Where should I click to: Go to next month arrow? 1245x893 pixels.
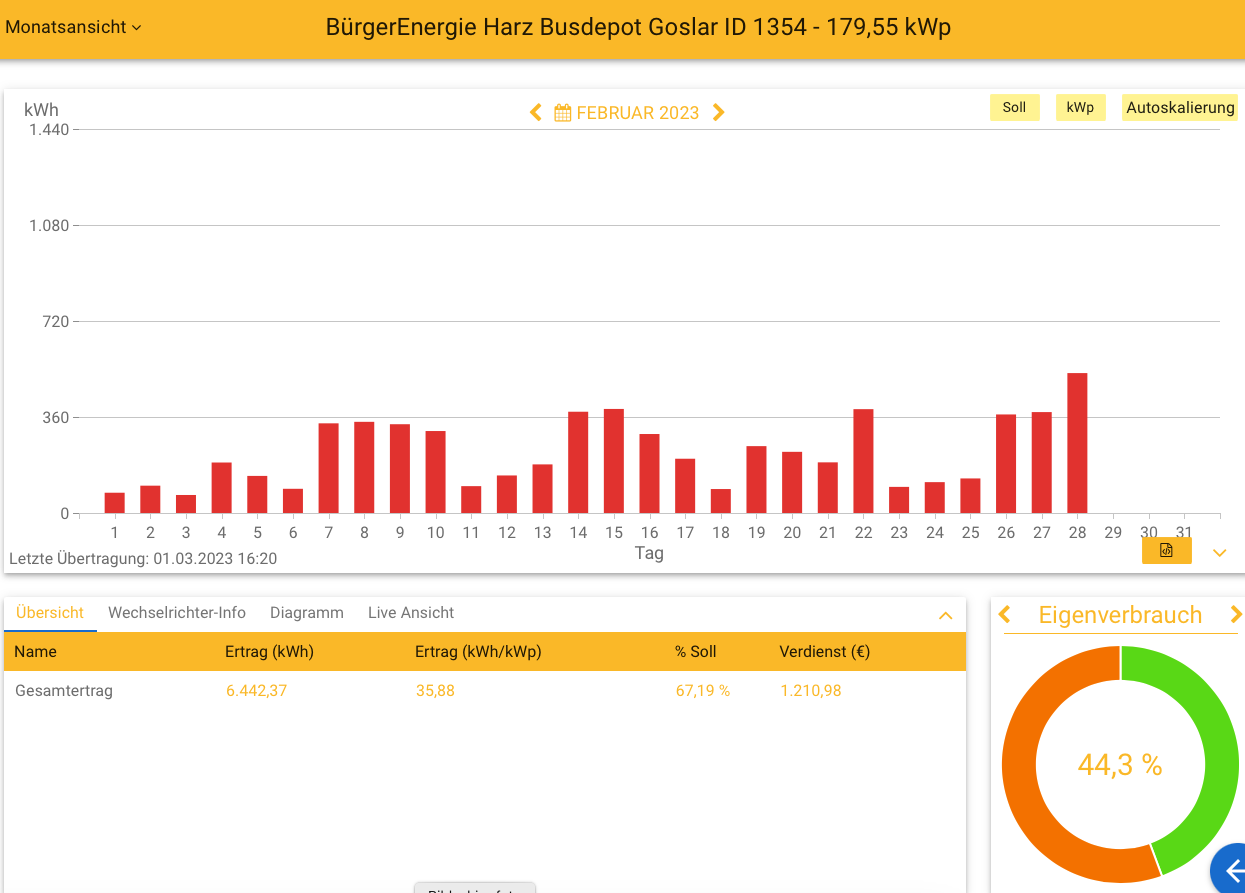click(718, 113)
